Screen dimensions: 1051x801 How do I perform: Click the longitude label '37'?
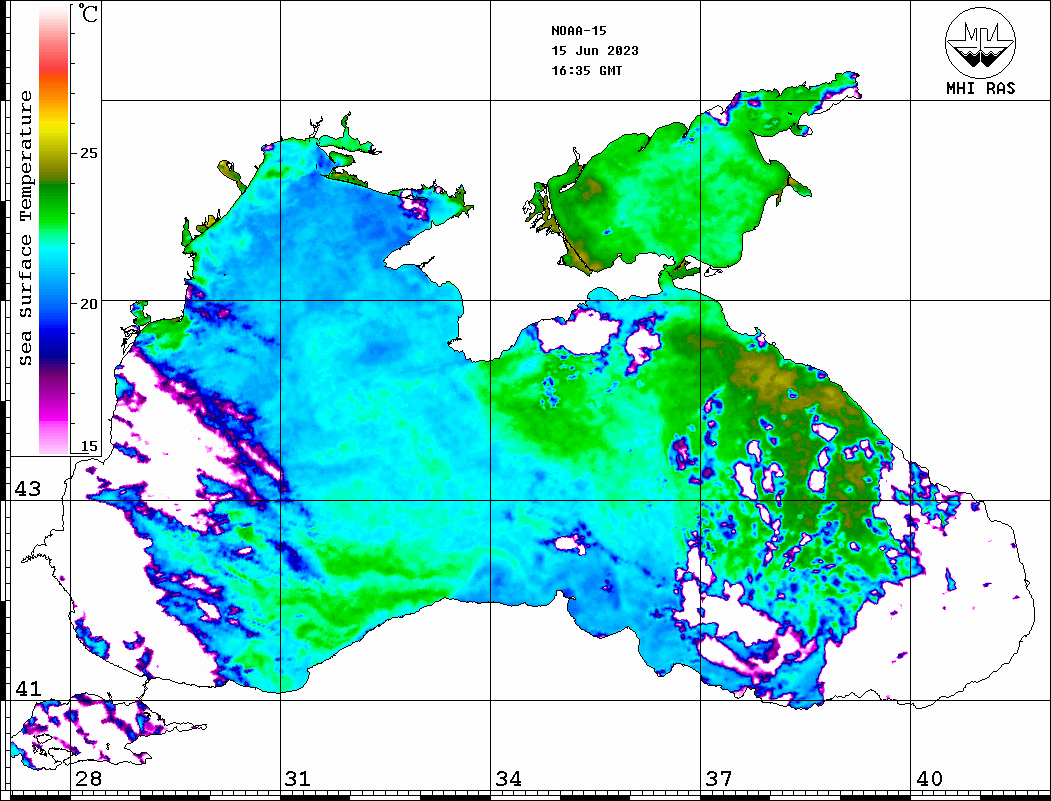(x=719, y=779)
